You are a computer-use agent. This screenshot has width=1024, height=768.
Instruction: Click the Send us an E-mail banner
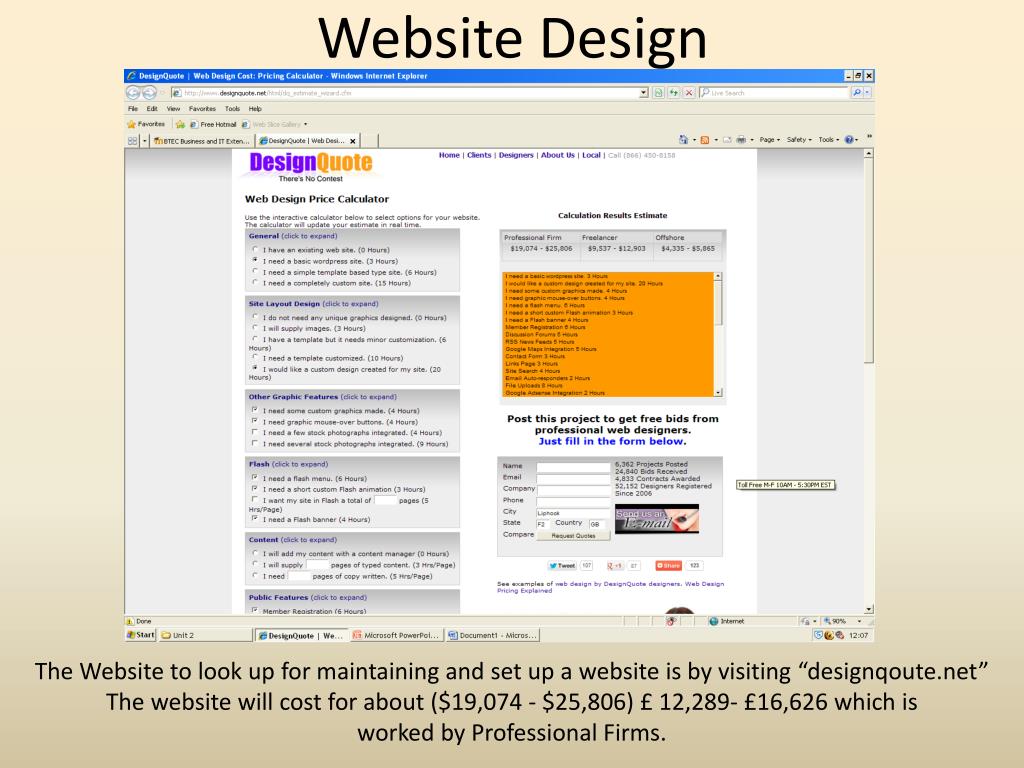pyautogui.click(x=656, y=519)
